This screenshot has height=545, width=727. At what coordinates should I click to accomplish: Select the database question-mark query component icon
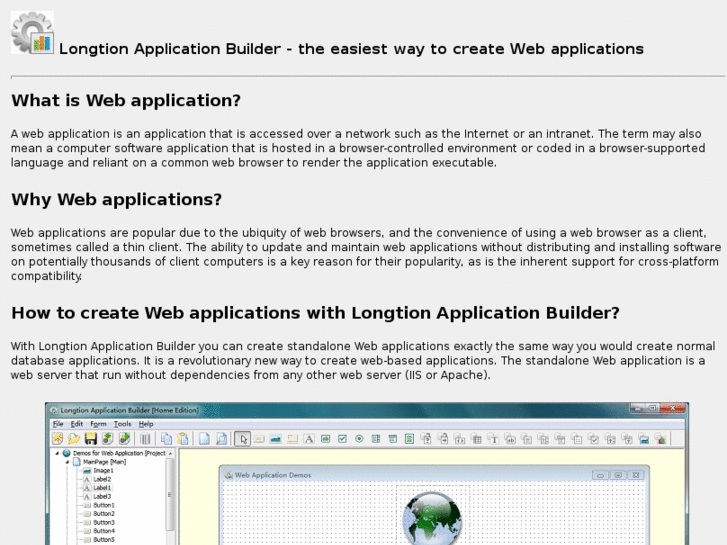click(426, 439)
